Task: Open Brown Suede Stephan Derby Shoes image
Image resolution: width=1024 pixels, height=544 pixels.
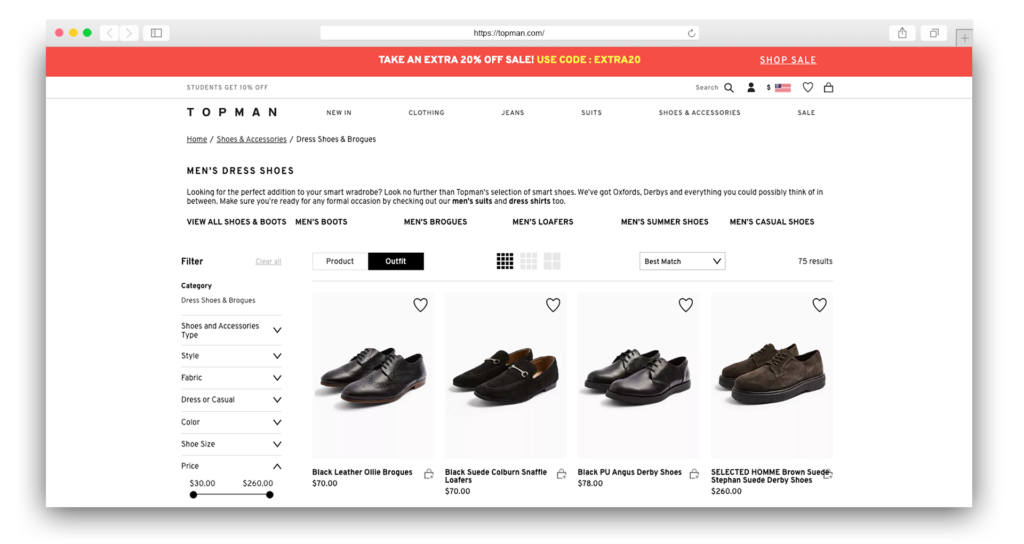Action: click(x=772, y=376)
